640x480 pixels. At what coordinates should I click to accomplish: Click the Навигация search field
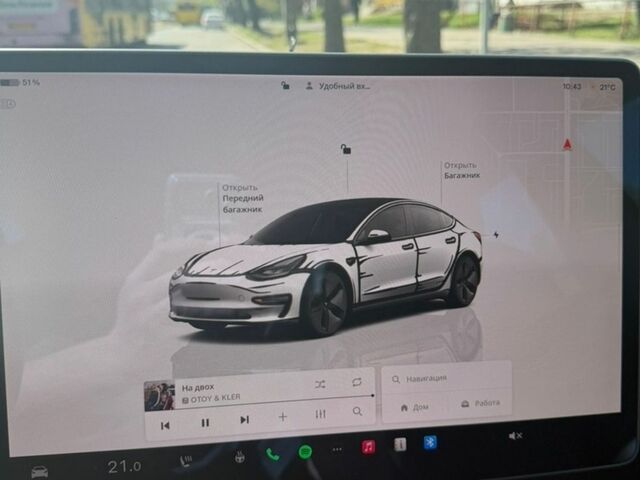coord(446,379)
